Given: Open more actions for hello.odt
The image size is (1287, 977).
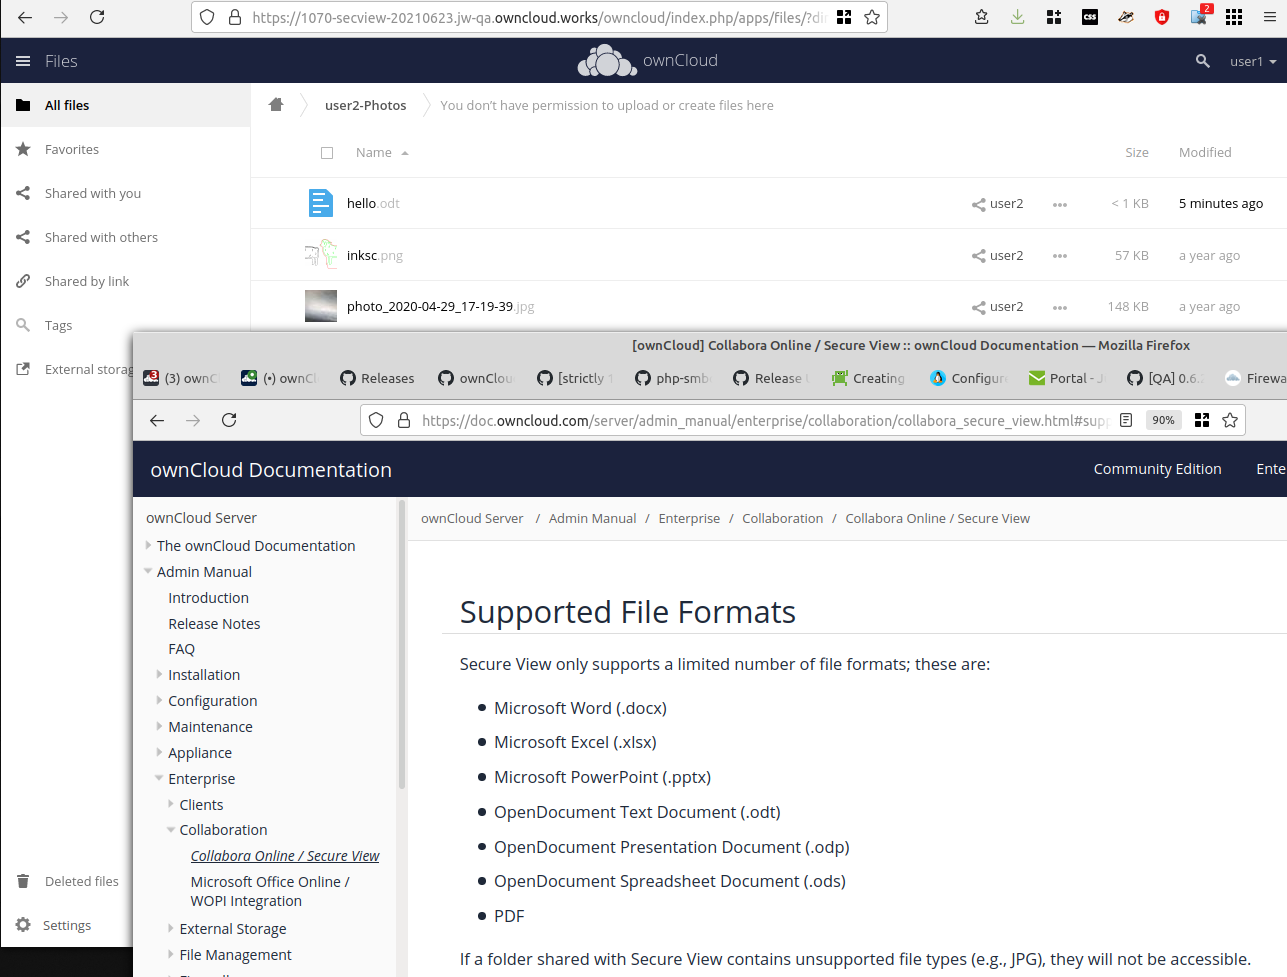Looking at the screenshot, I should click(1060, 204).
